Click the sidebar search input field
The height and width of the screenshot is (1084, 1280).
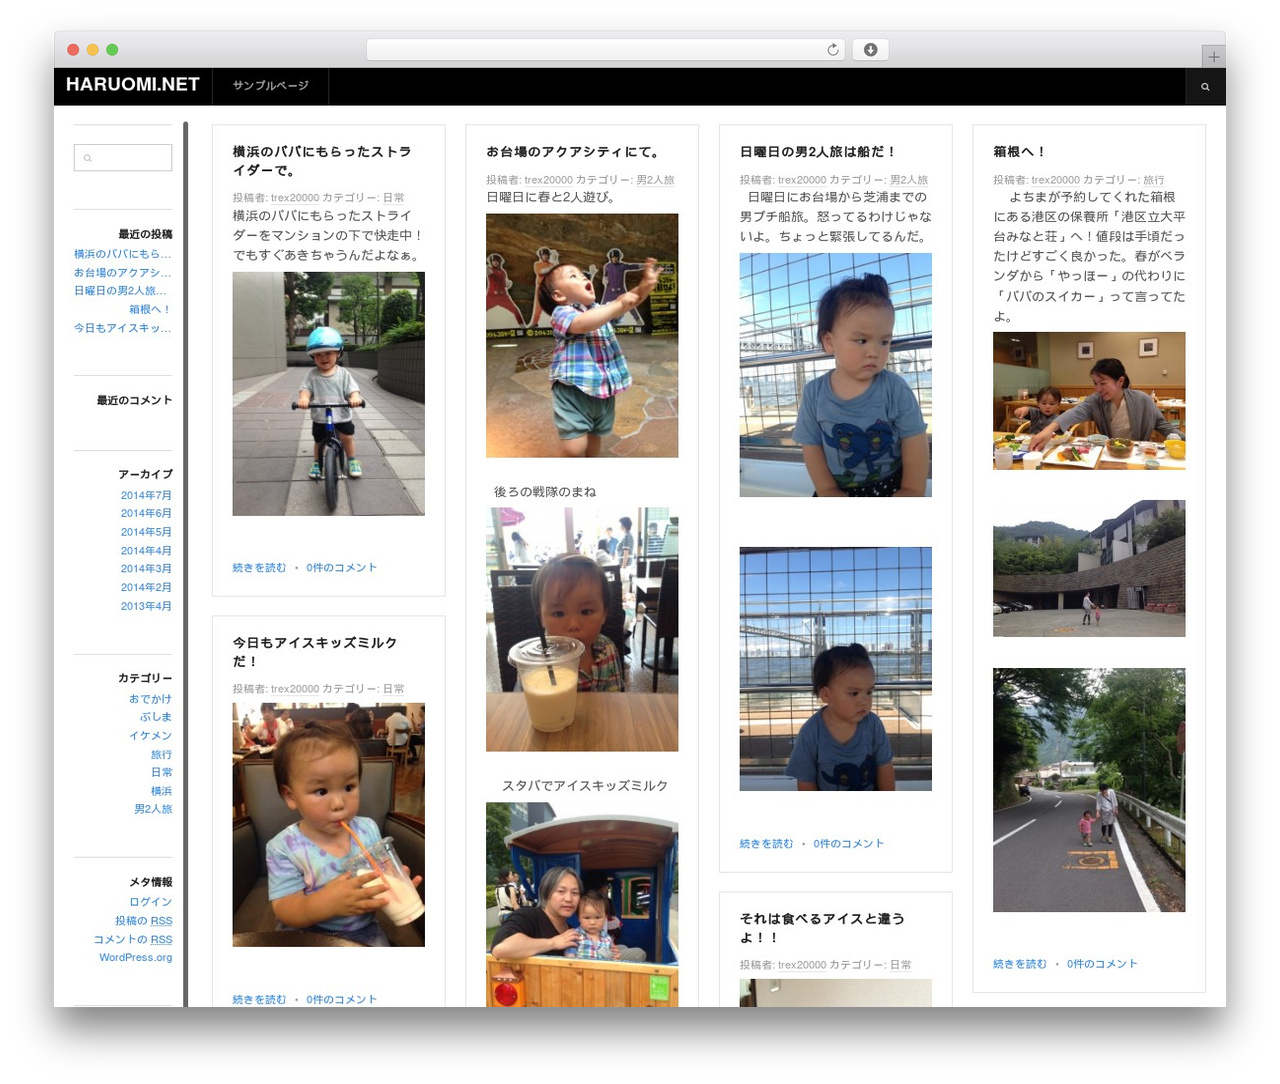(123, 158)
